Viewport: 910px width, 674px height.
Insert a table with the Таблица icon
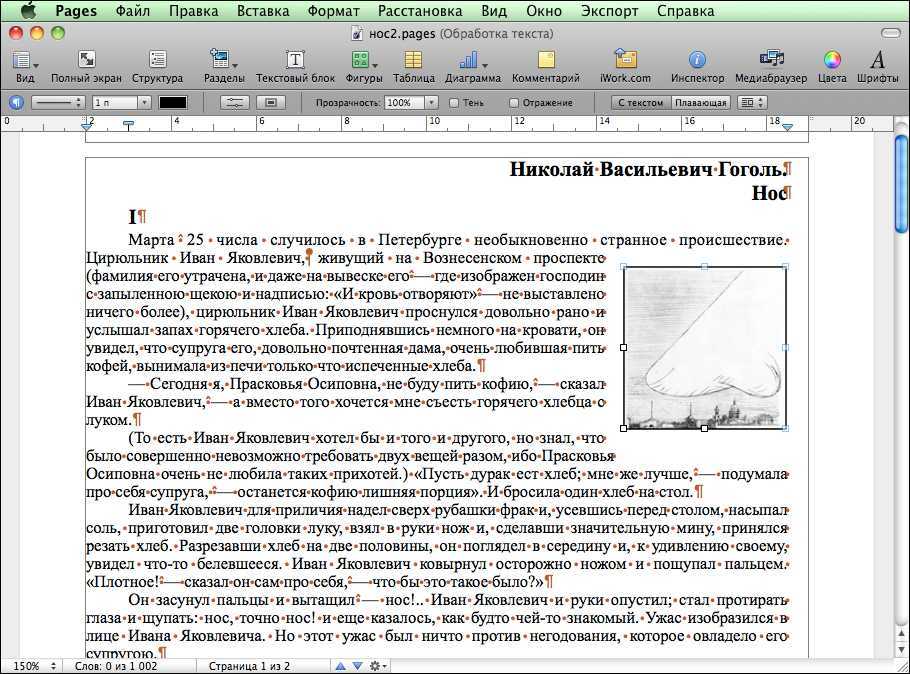[x=413, y=61]
